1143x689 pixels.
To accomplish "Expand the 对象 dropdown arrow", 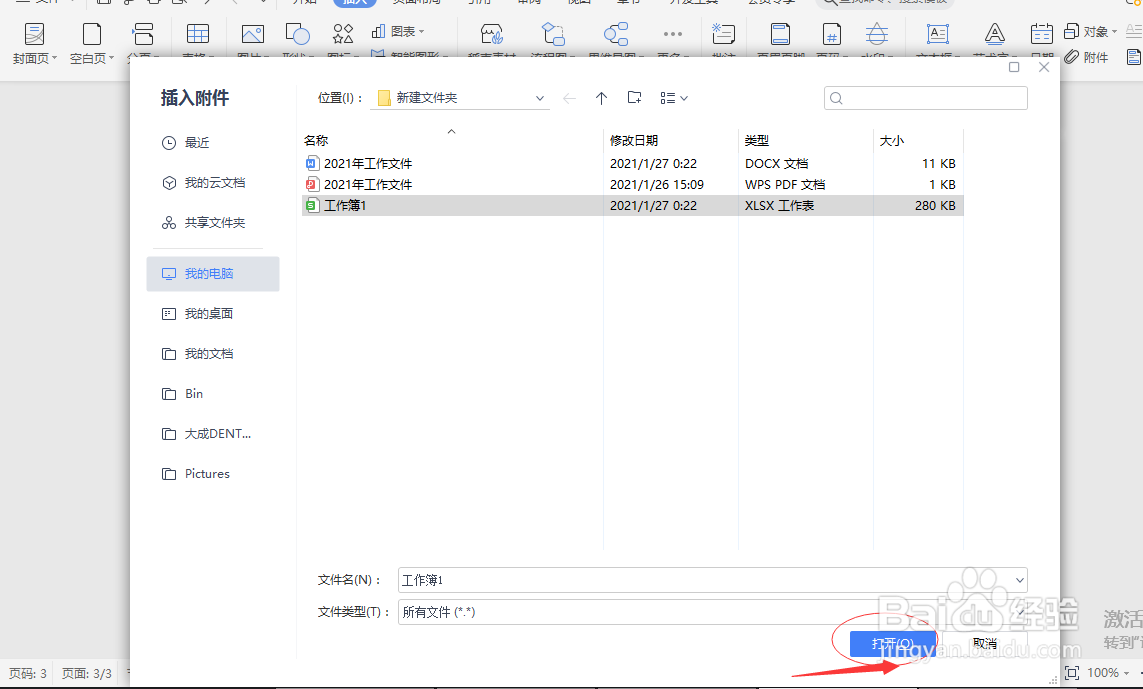I will click(1113, 30).
